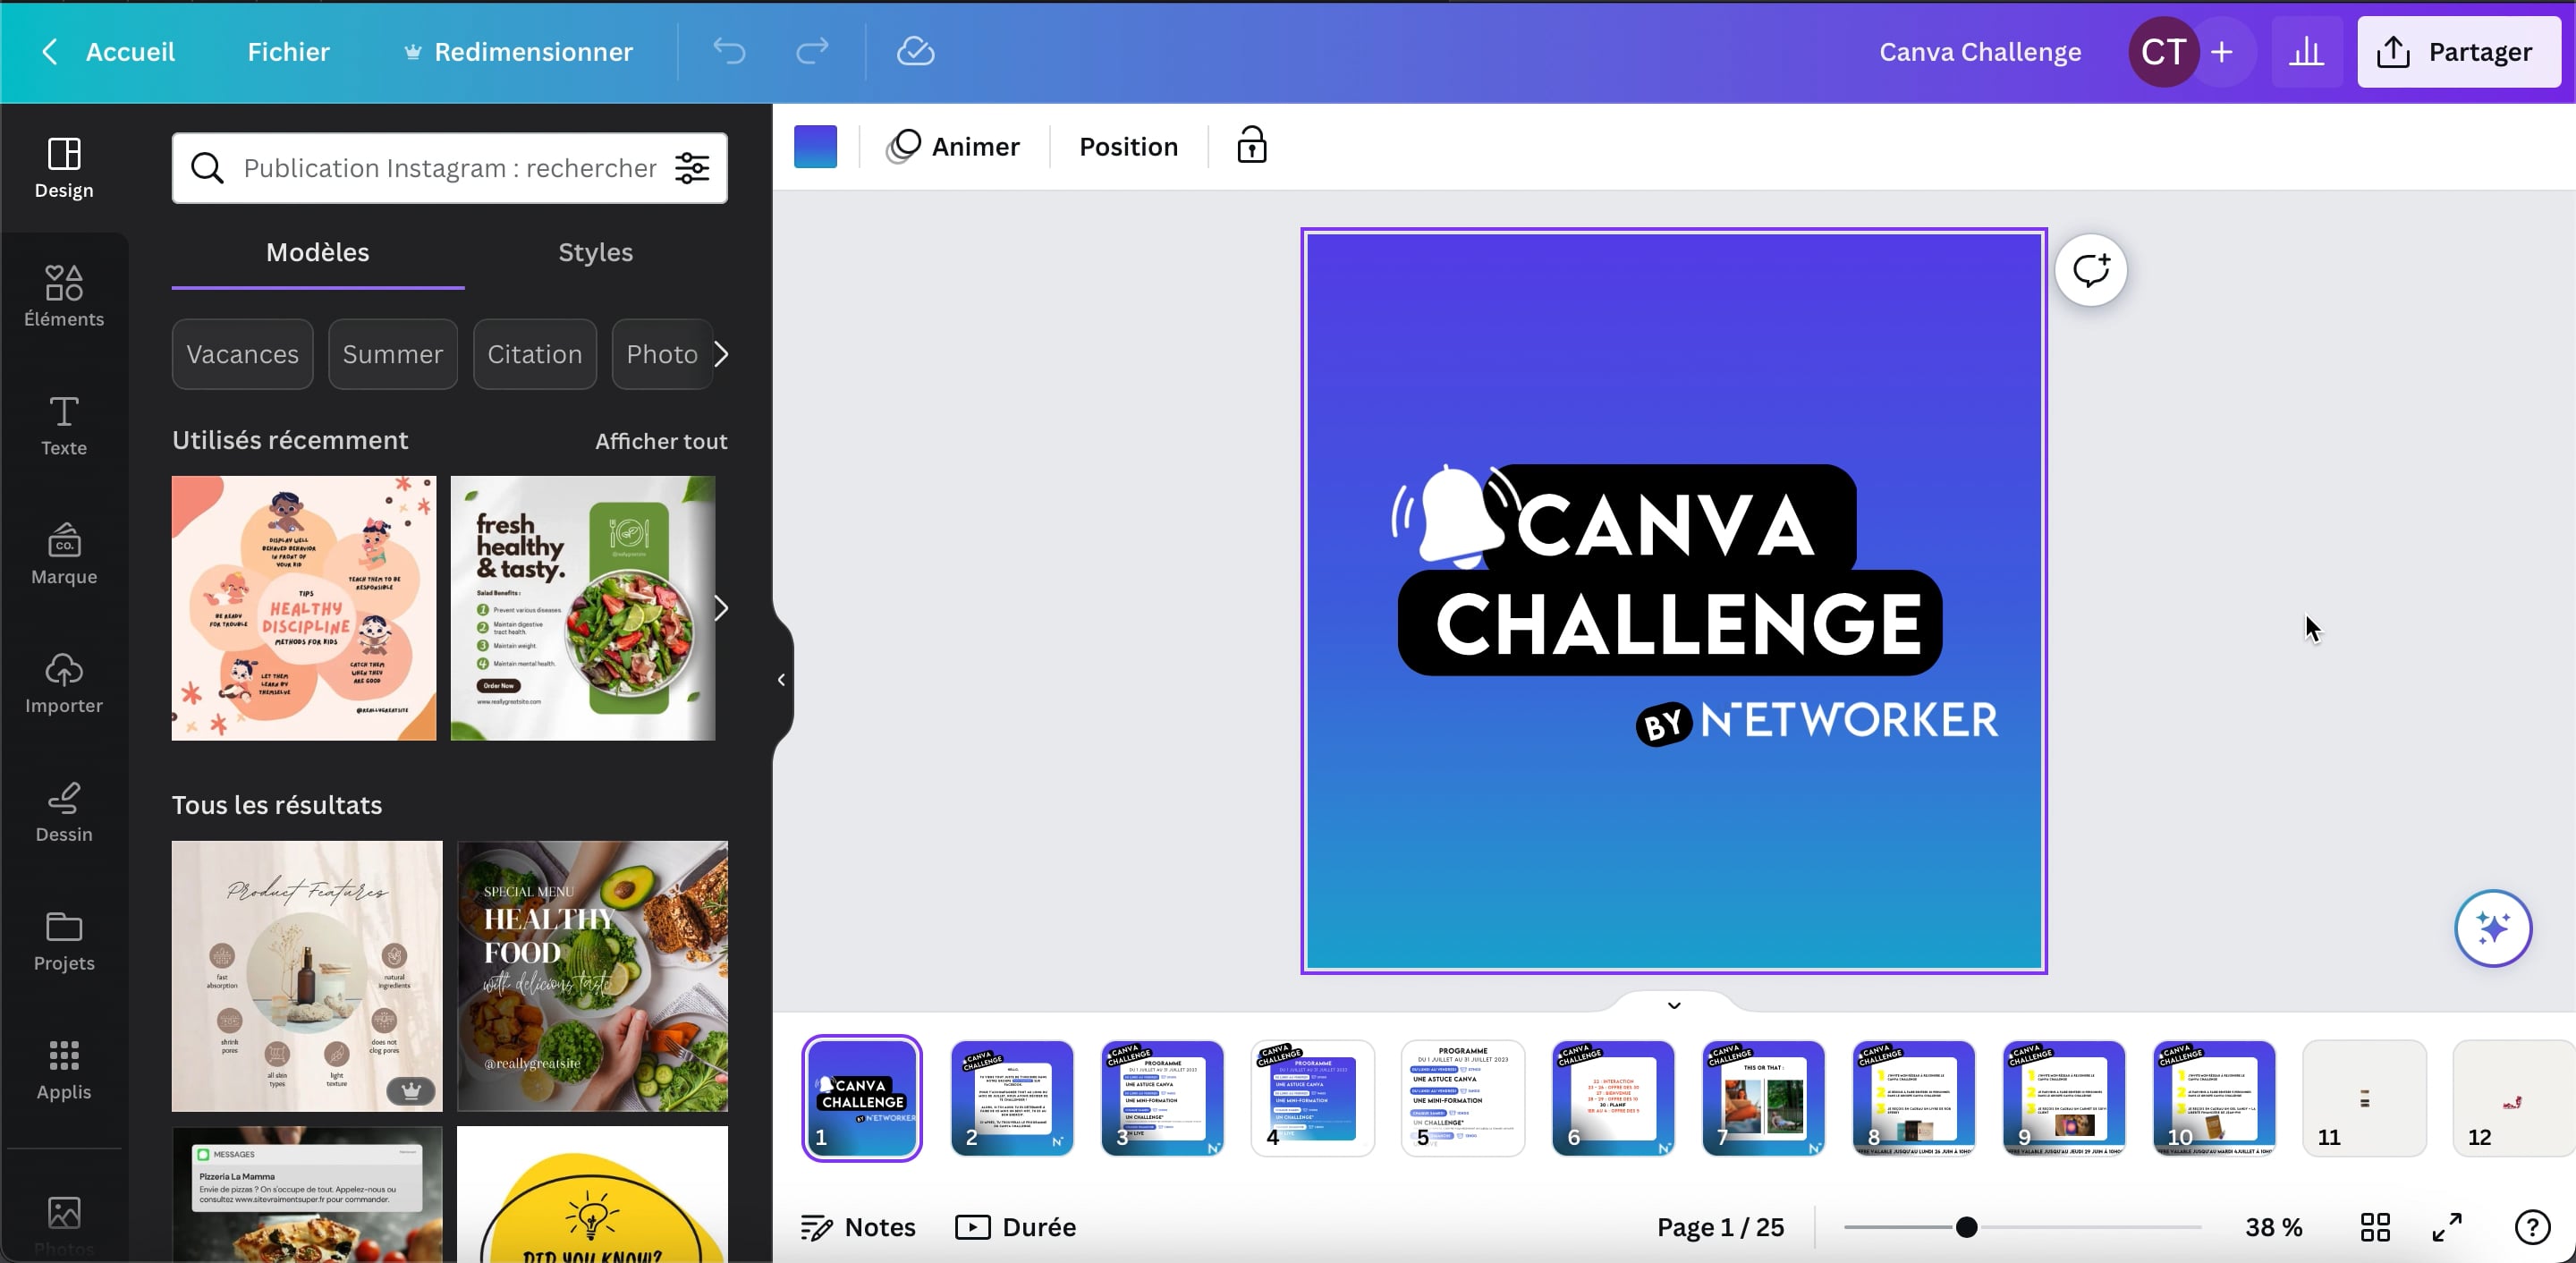Click the Partager share button
The height and width of the screenshot is (1263, 2576).
click(2459, 52)
